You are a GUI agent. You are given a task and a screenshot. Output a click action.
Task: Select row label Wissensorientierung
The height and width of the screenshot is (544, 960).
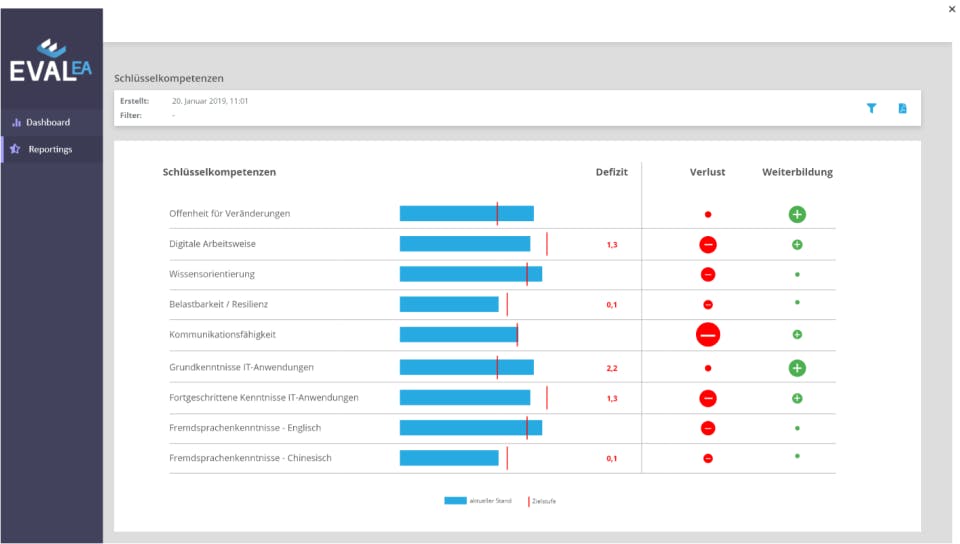[x=212, y=274]
